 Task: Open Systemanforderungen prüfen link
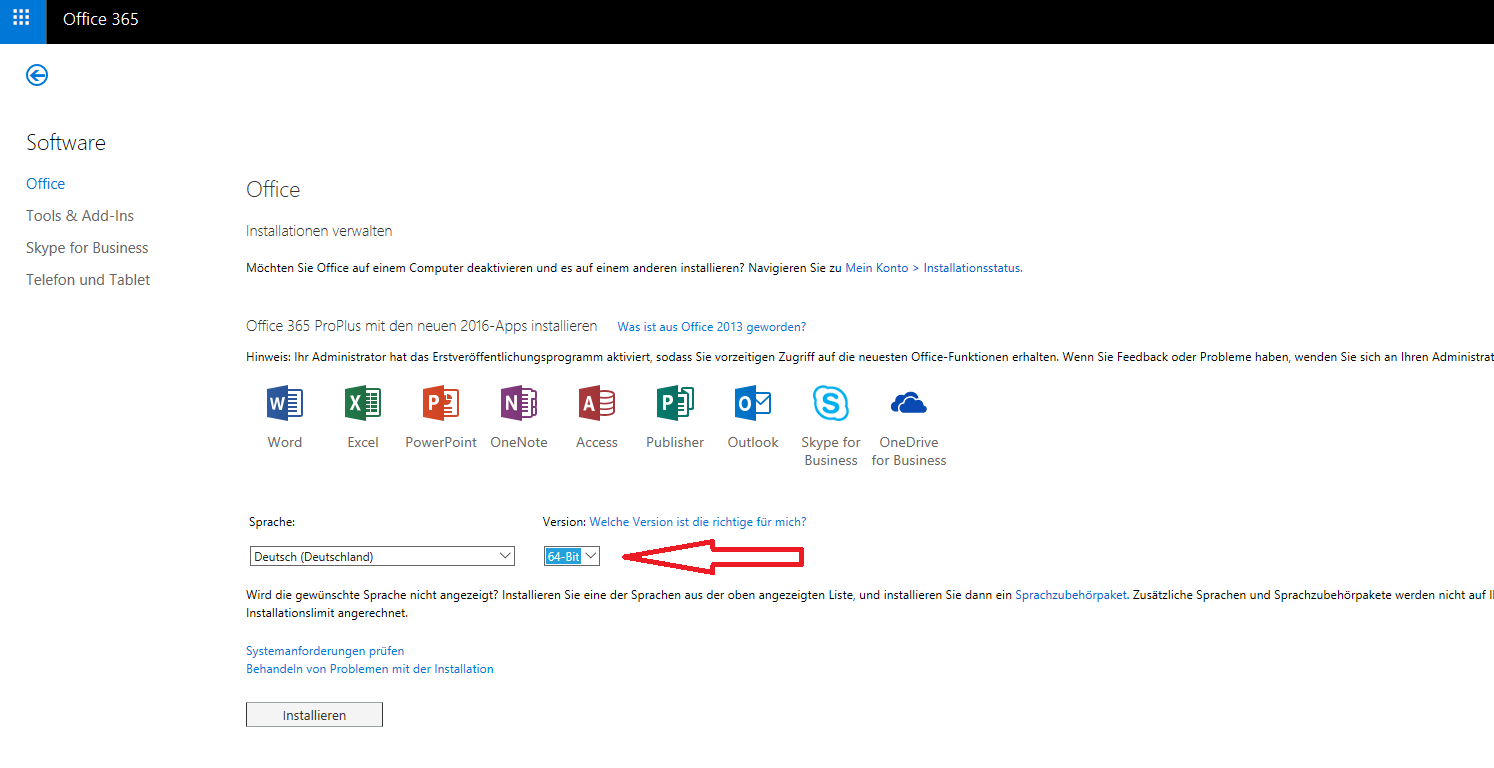(325, 651)
